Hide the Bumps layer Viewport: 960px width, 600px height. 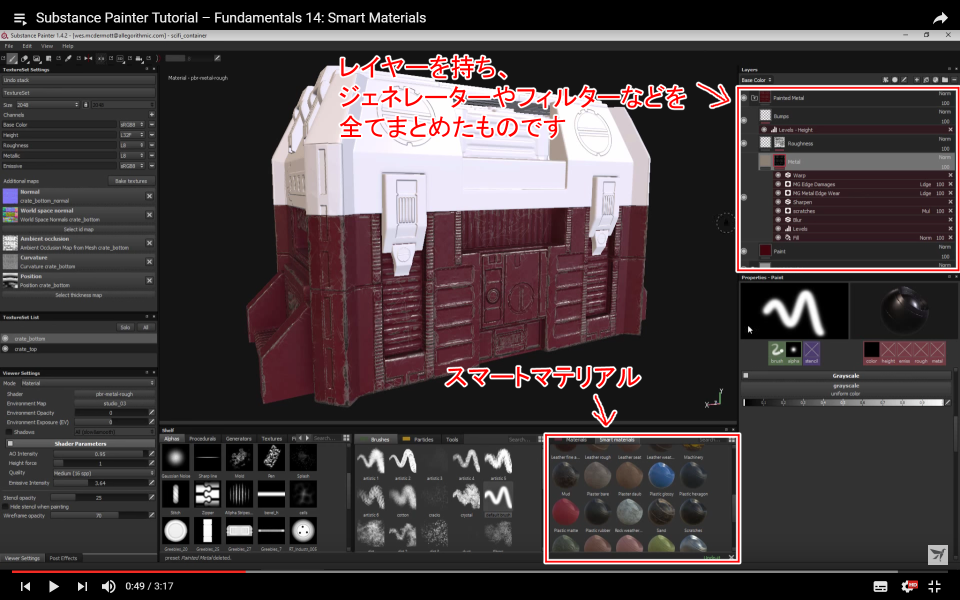click(744, 121)
